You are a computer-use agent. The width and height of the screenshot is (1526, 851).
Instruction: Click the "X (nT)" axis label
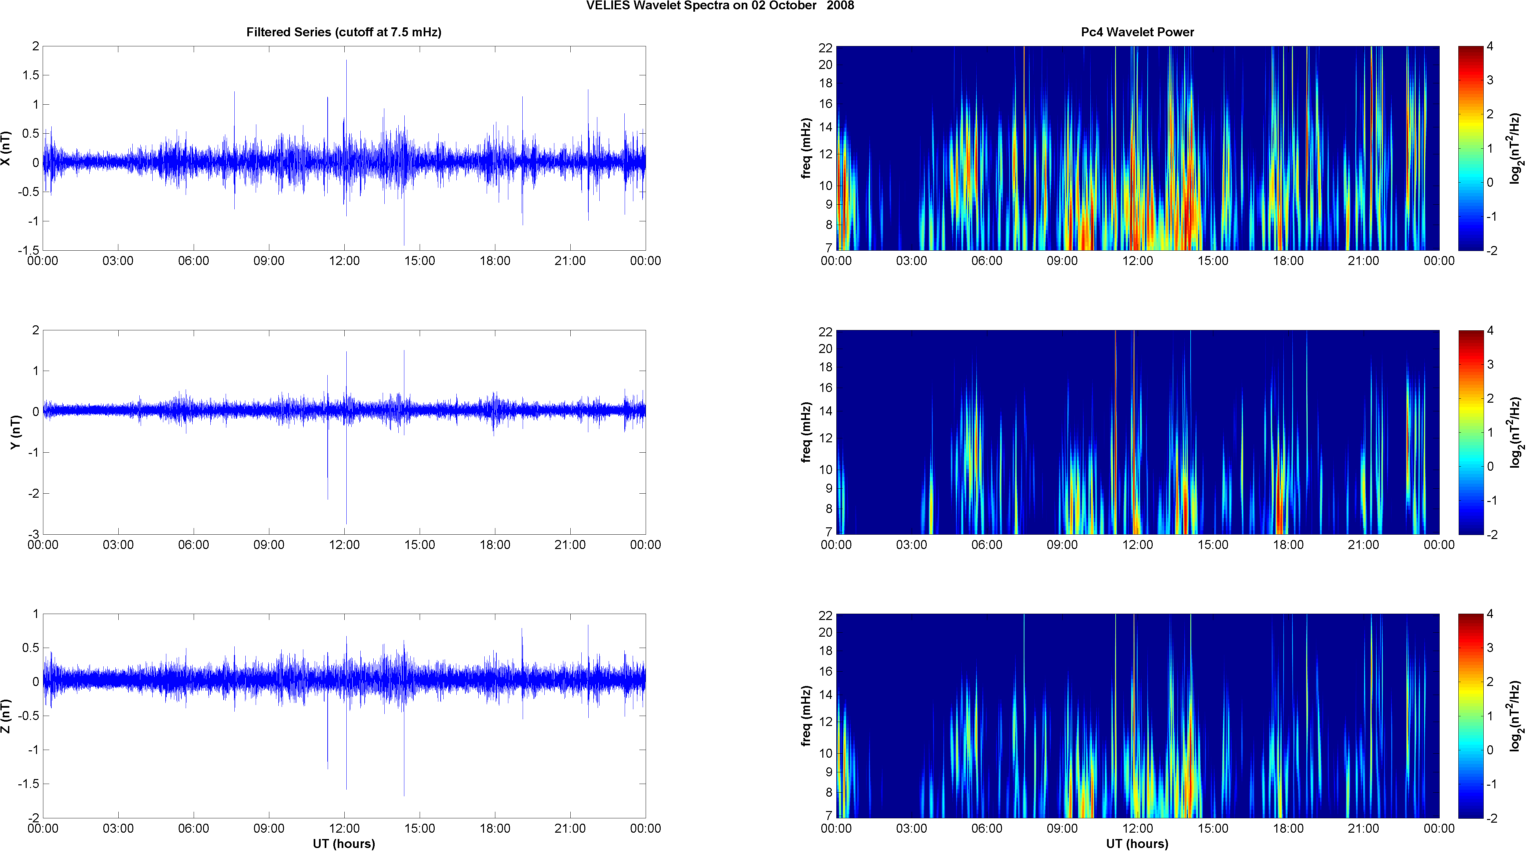(6, 148)
